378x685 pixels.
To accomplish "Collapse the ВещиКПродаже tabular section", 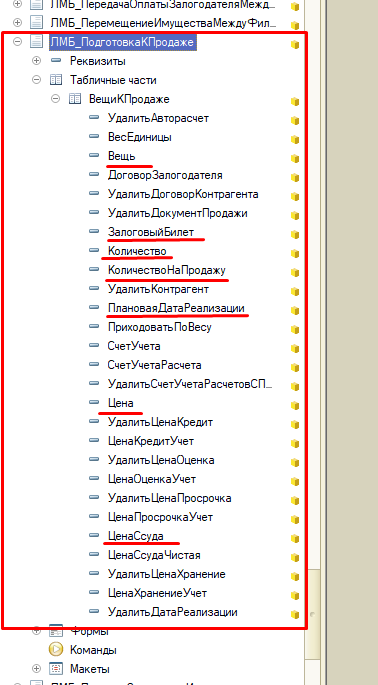I will 55,99.
